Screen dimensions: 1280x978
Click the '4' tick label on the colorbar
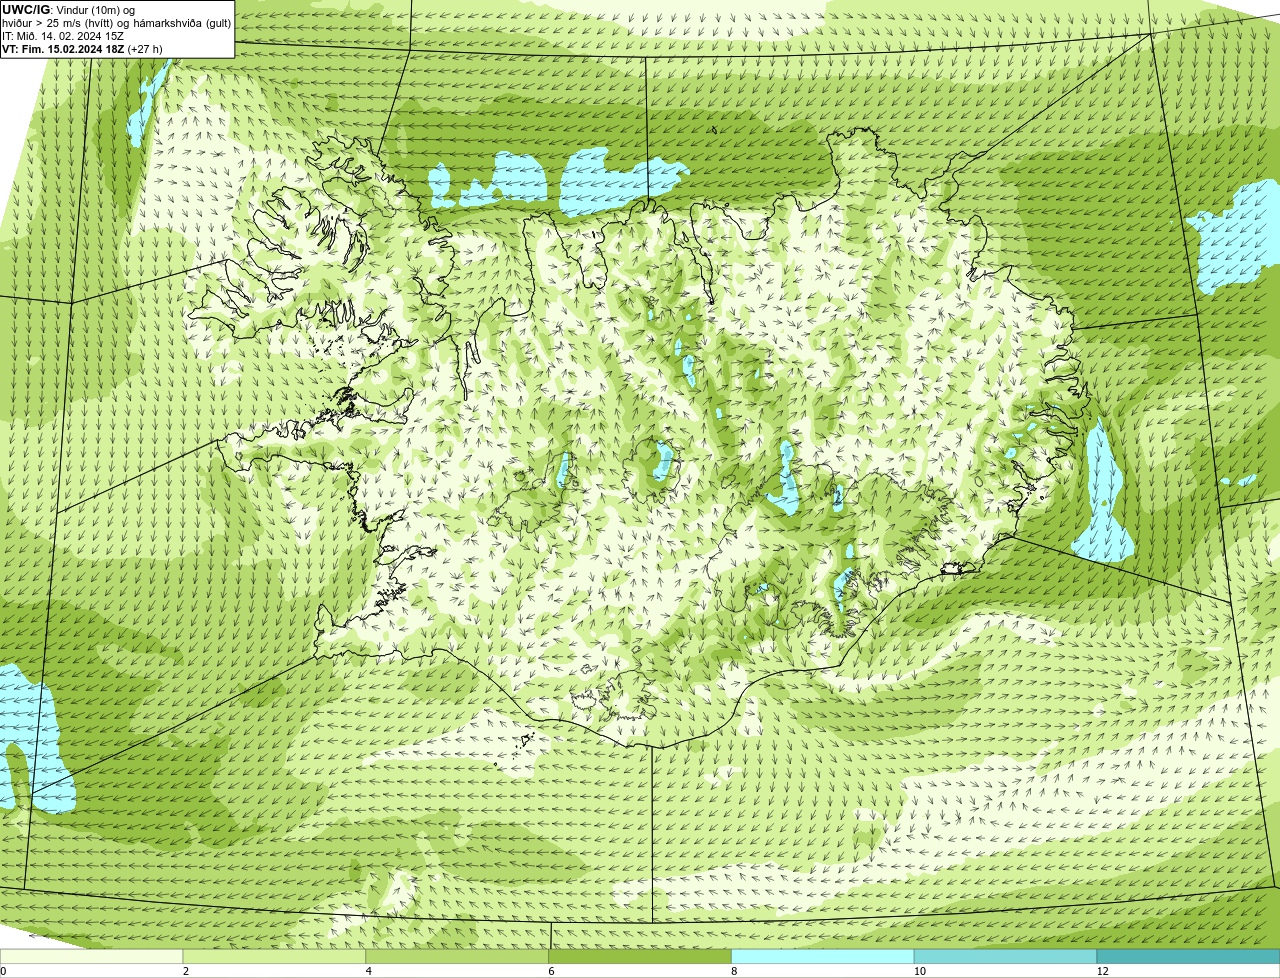tap(369, 971)
